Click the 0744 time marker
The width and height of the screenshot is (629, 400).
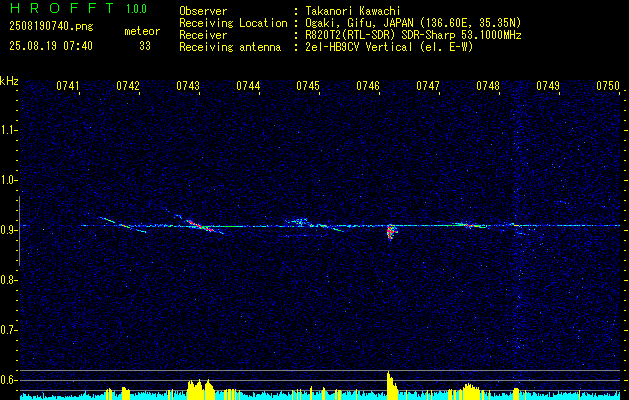(248, 86)
